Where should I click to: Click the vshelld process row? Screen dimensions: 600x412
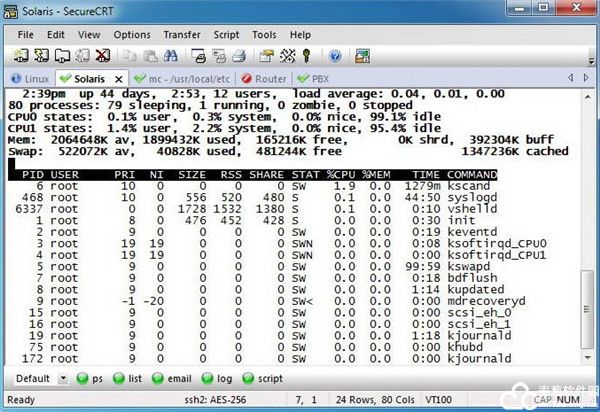(253, 209)
